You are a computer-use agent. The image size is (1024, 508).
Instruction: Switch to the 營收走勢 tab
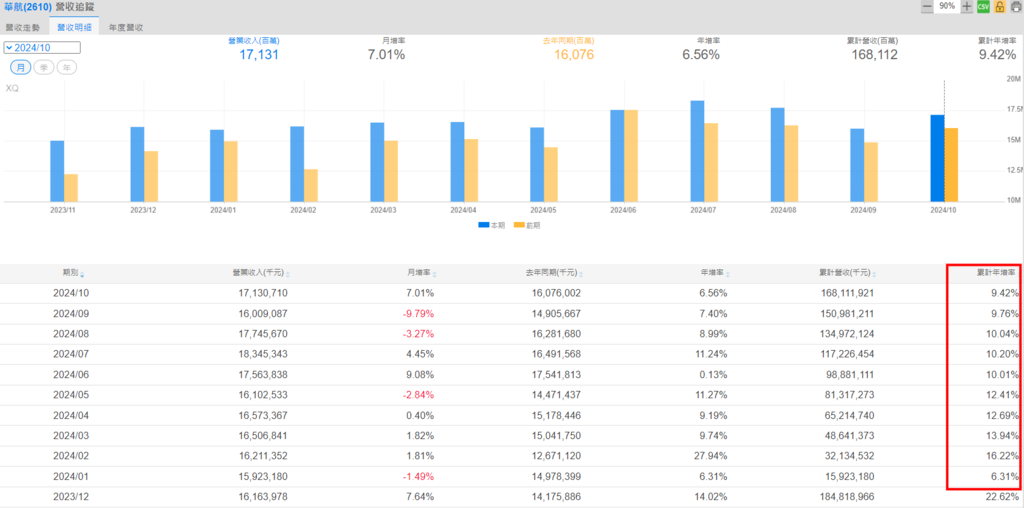click(x=25, y=27)
